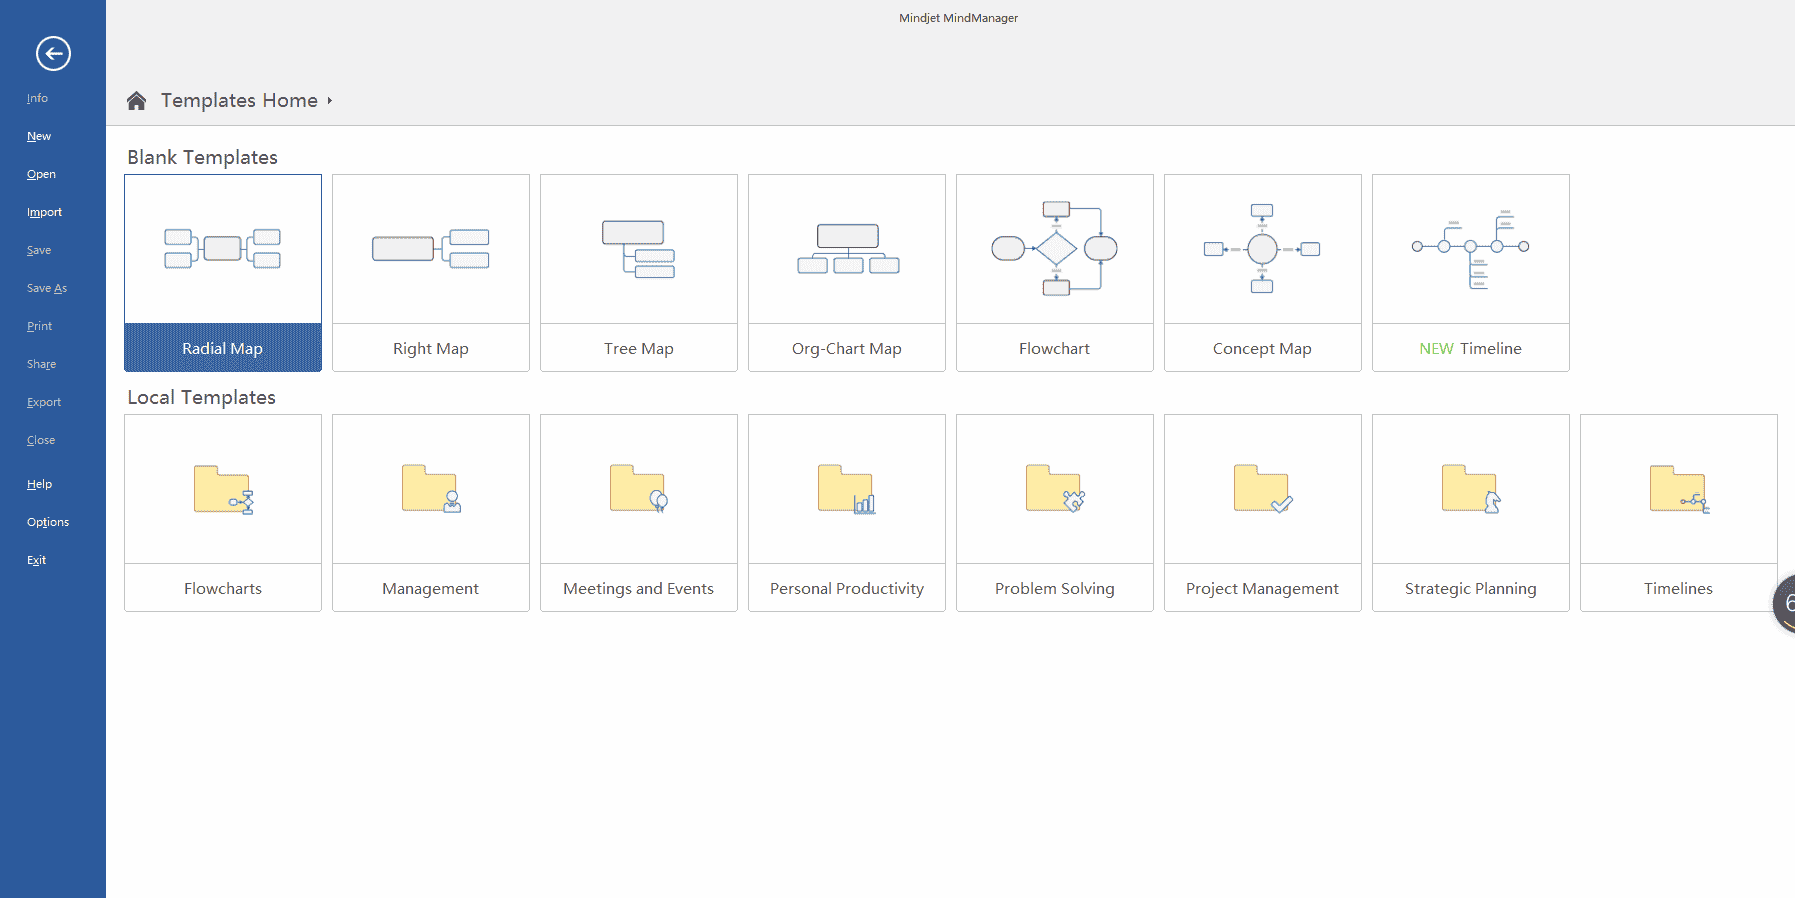Click the back arrow circle icon
1795x898 pixels.
53,54
